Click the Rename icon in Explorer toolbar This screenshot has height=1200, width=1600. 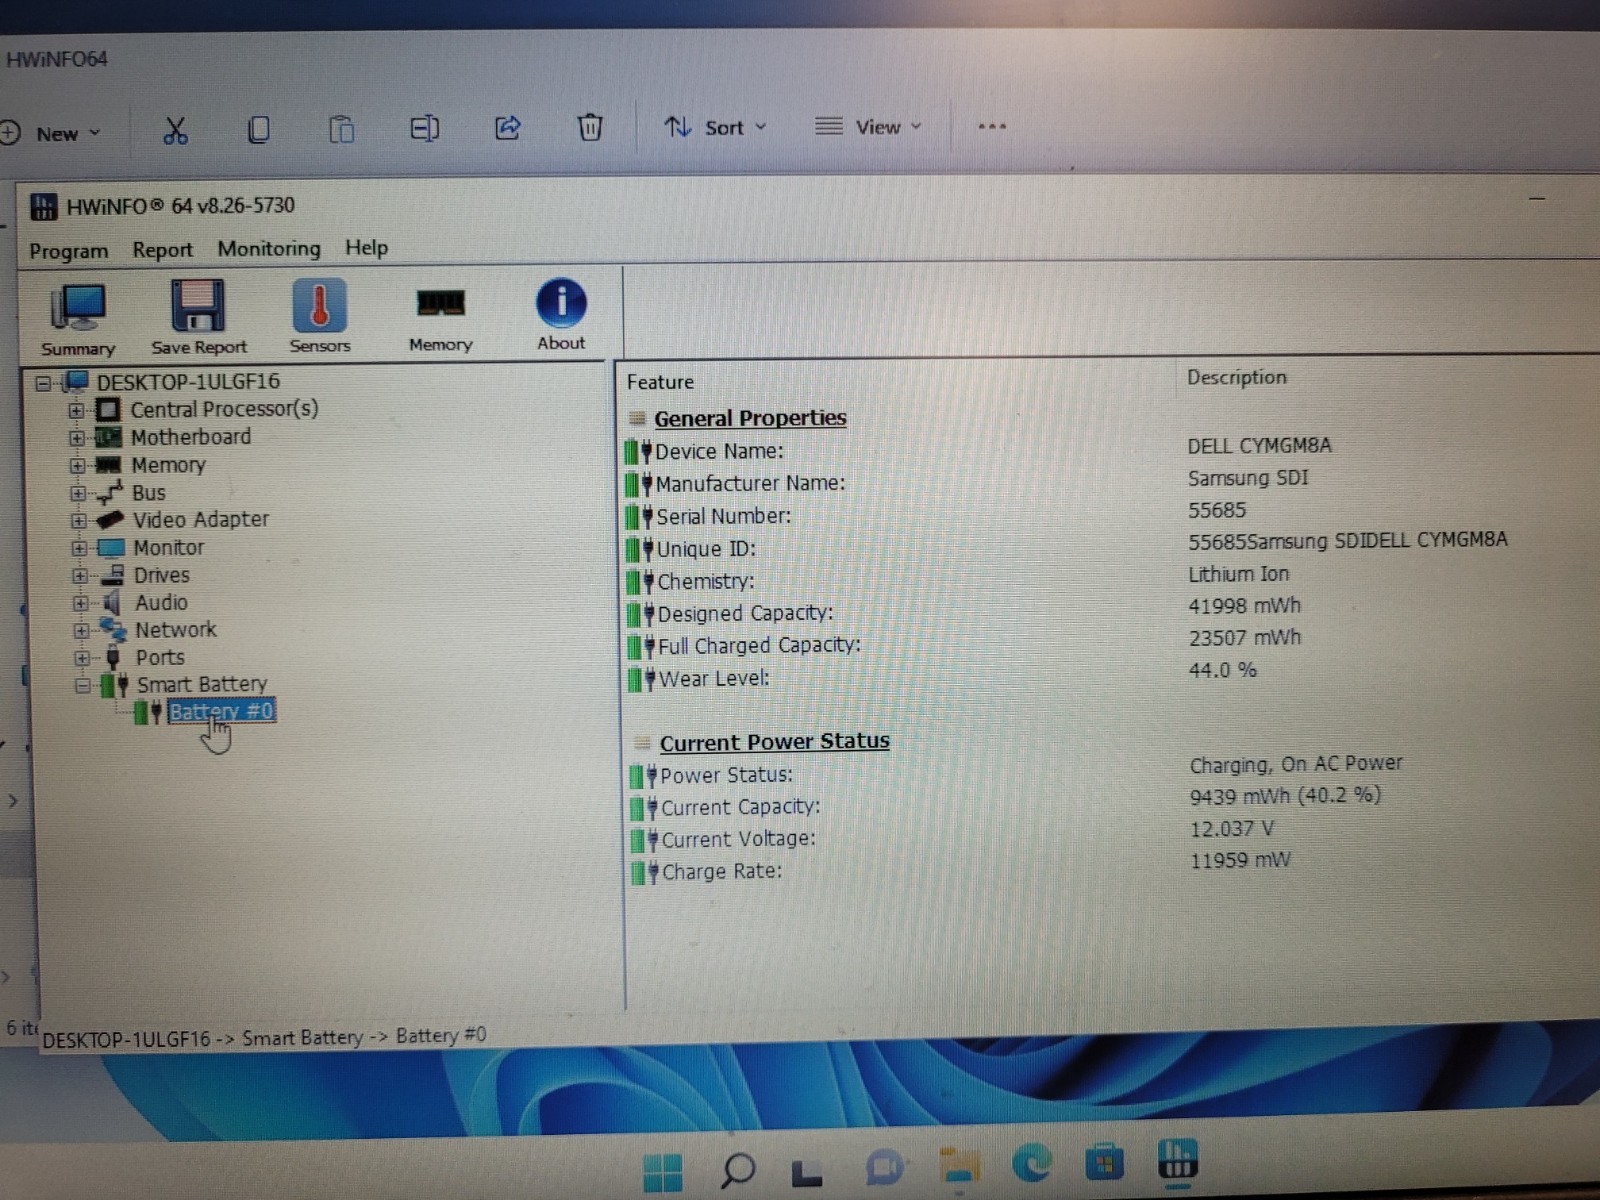pyautogui.click(x=424, y=129)
